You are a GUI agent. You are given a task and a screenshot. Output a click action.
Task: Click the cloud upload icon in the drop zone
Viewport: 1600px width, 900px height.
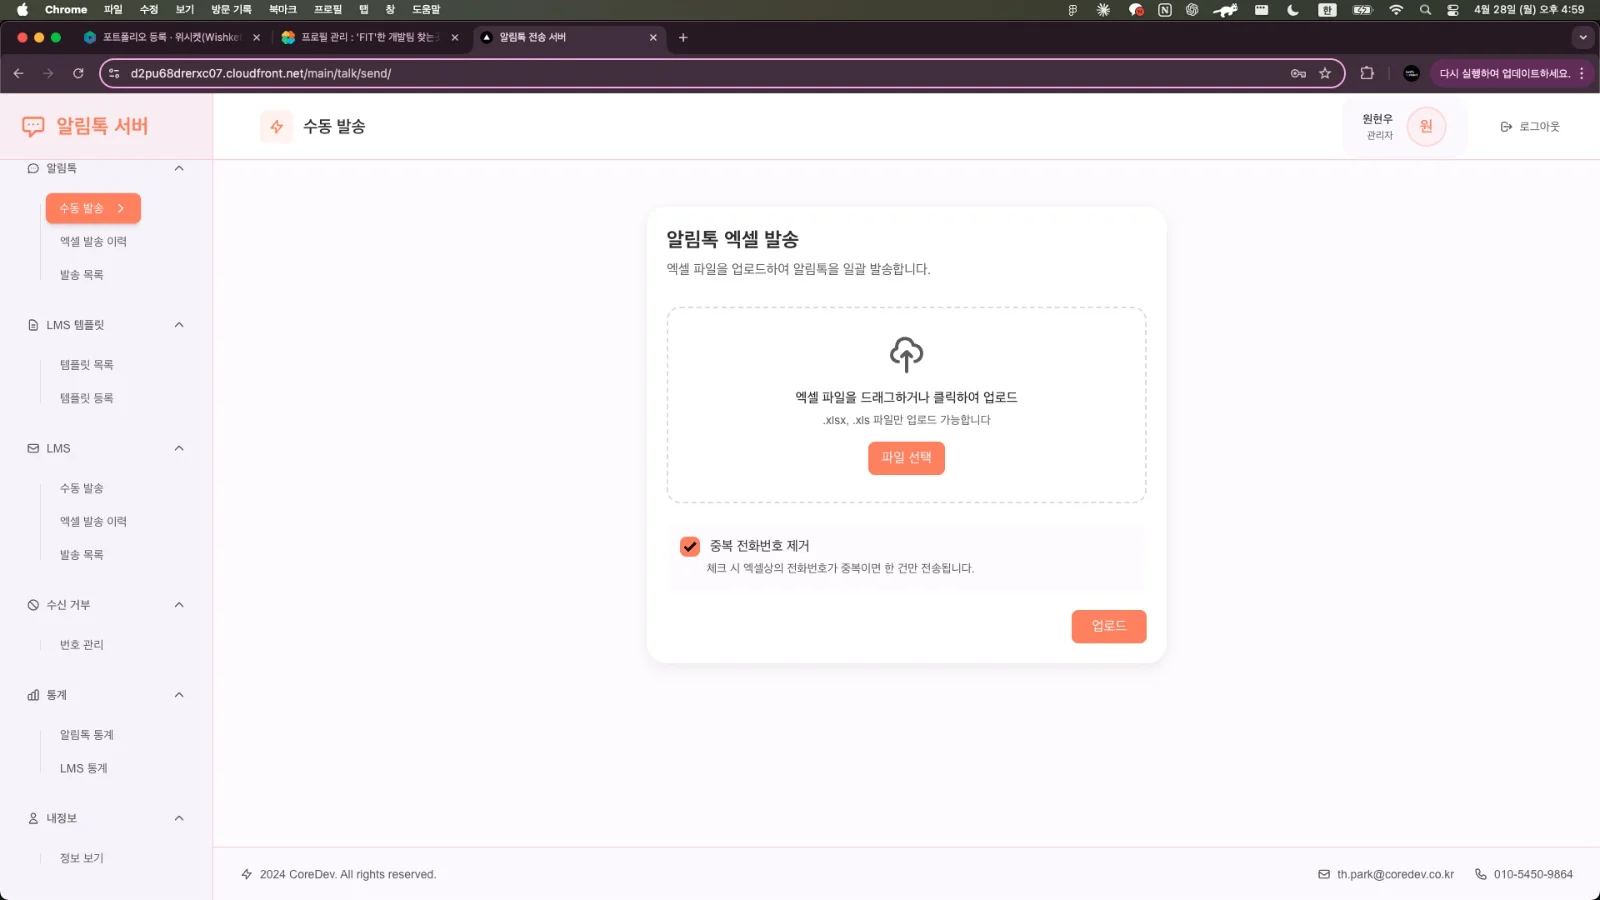click(906, 354)
